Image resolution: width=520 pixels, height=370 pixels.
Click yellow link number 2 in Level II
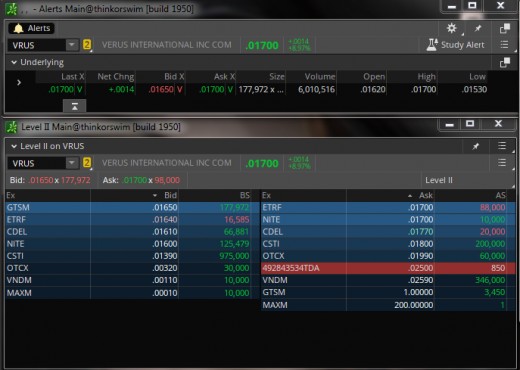click(x=87, y=163)
